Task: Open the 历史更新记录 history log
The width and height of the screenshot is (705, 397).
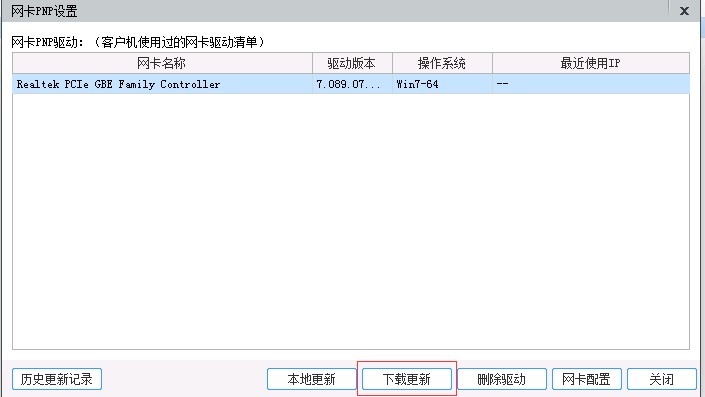Action: click(57, 379)
